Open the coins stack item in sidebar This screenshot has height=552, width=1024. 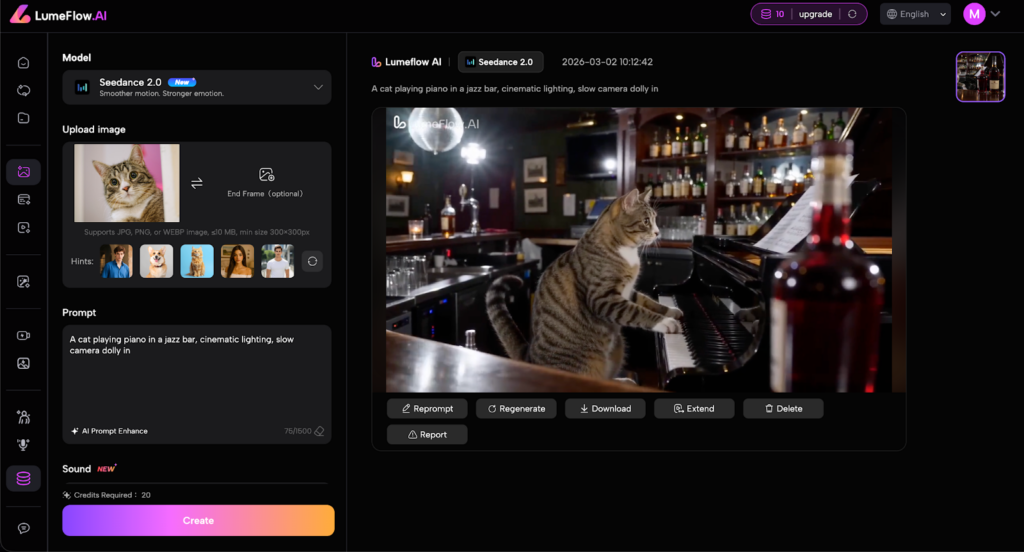pos(23,478)
